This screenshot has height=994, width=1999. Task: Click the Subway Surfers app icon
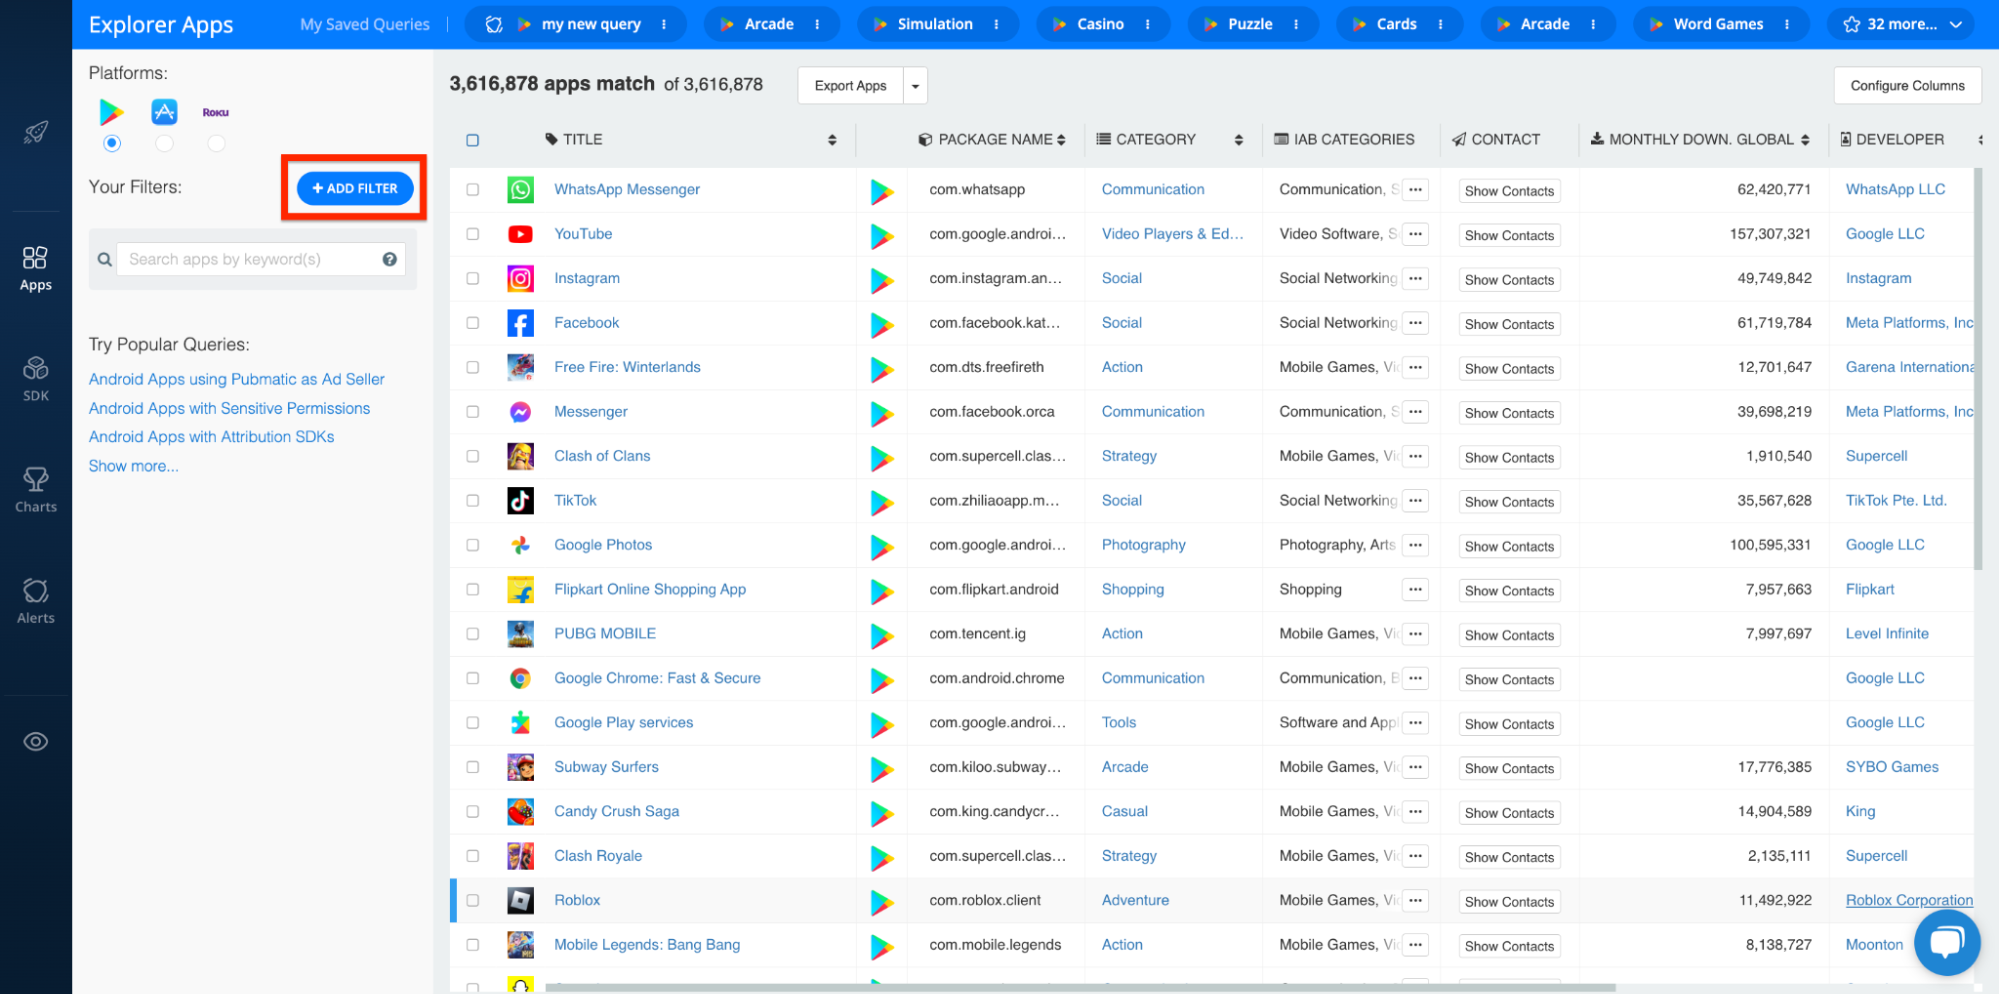point(520,767)
